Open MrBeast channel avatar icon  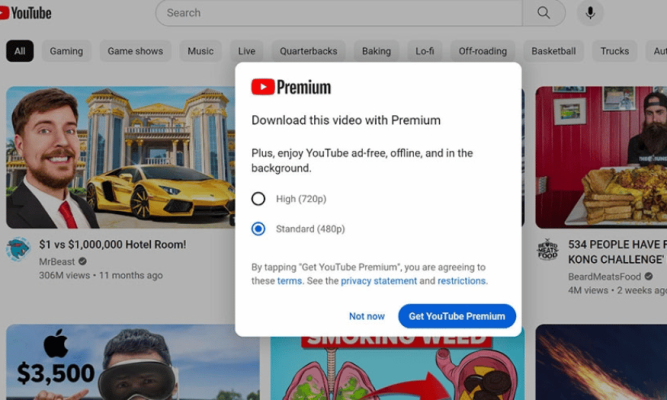click(x=18, y=250)
